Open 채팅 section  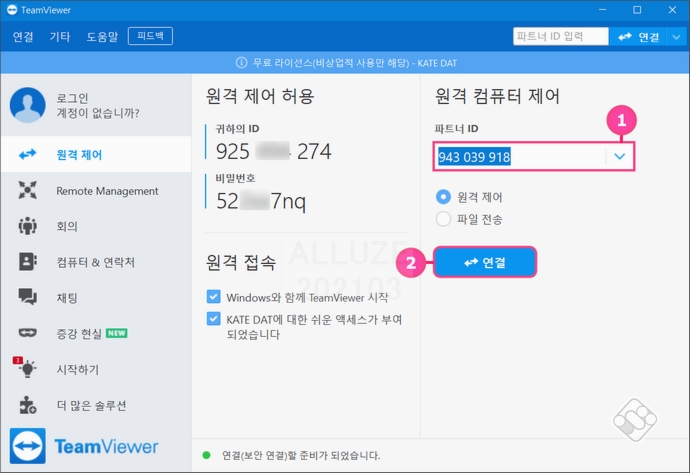pos(96,297)
